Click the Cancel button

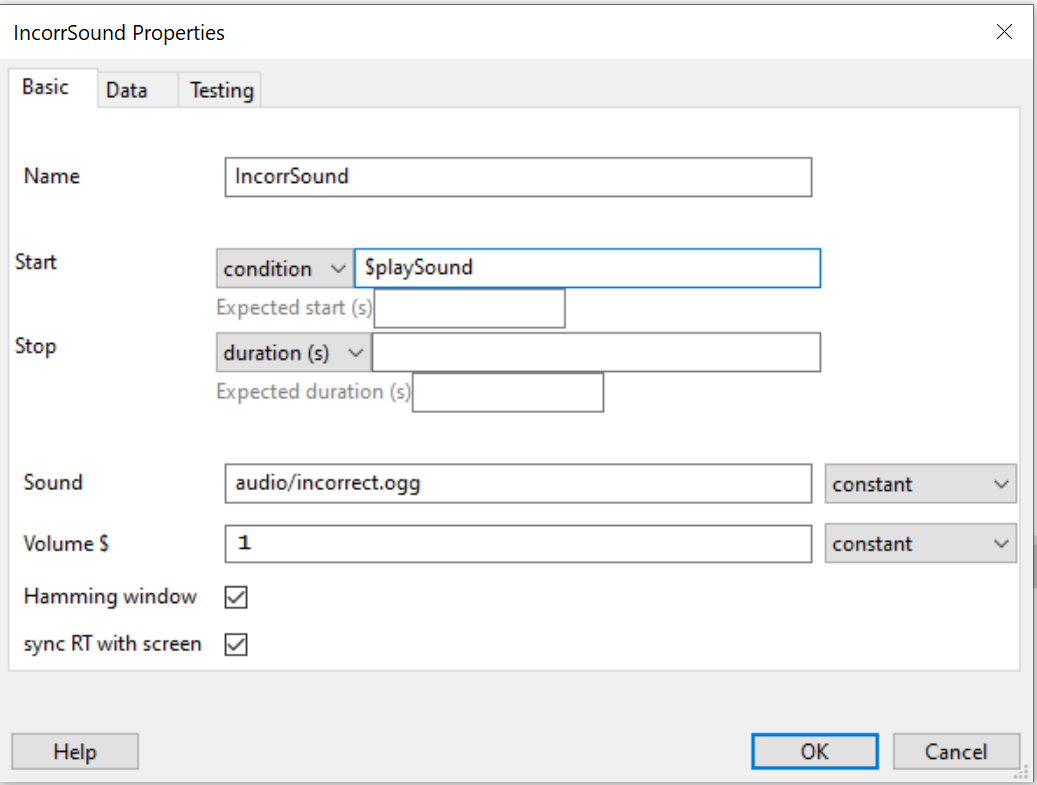point(955,752)
